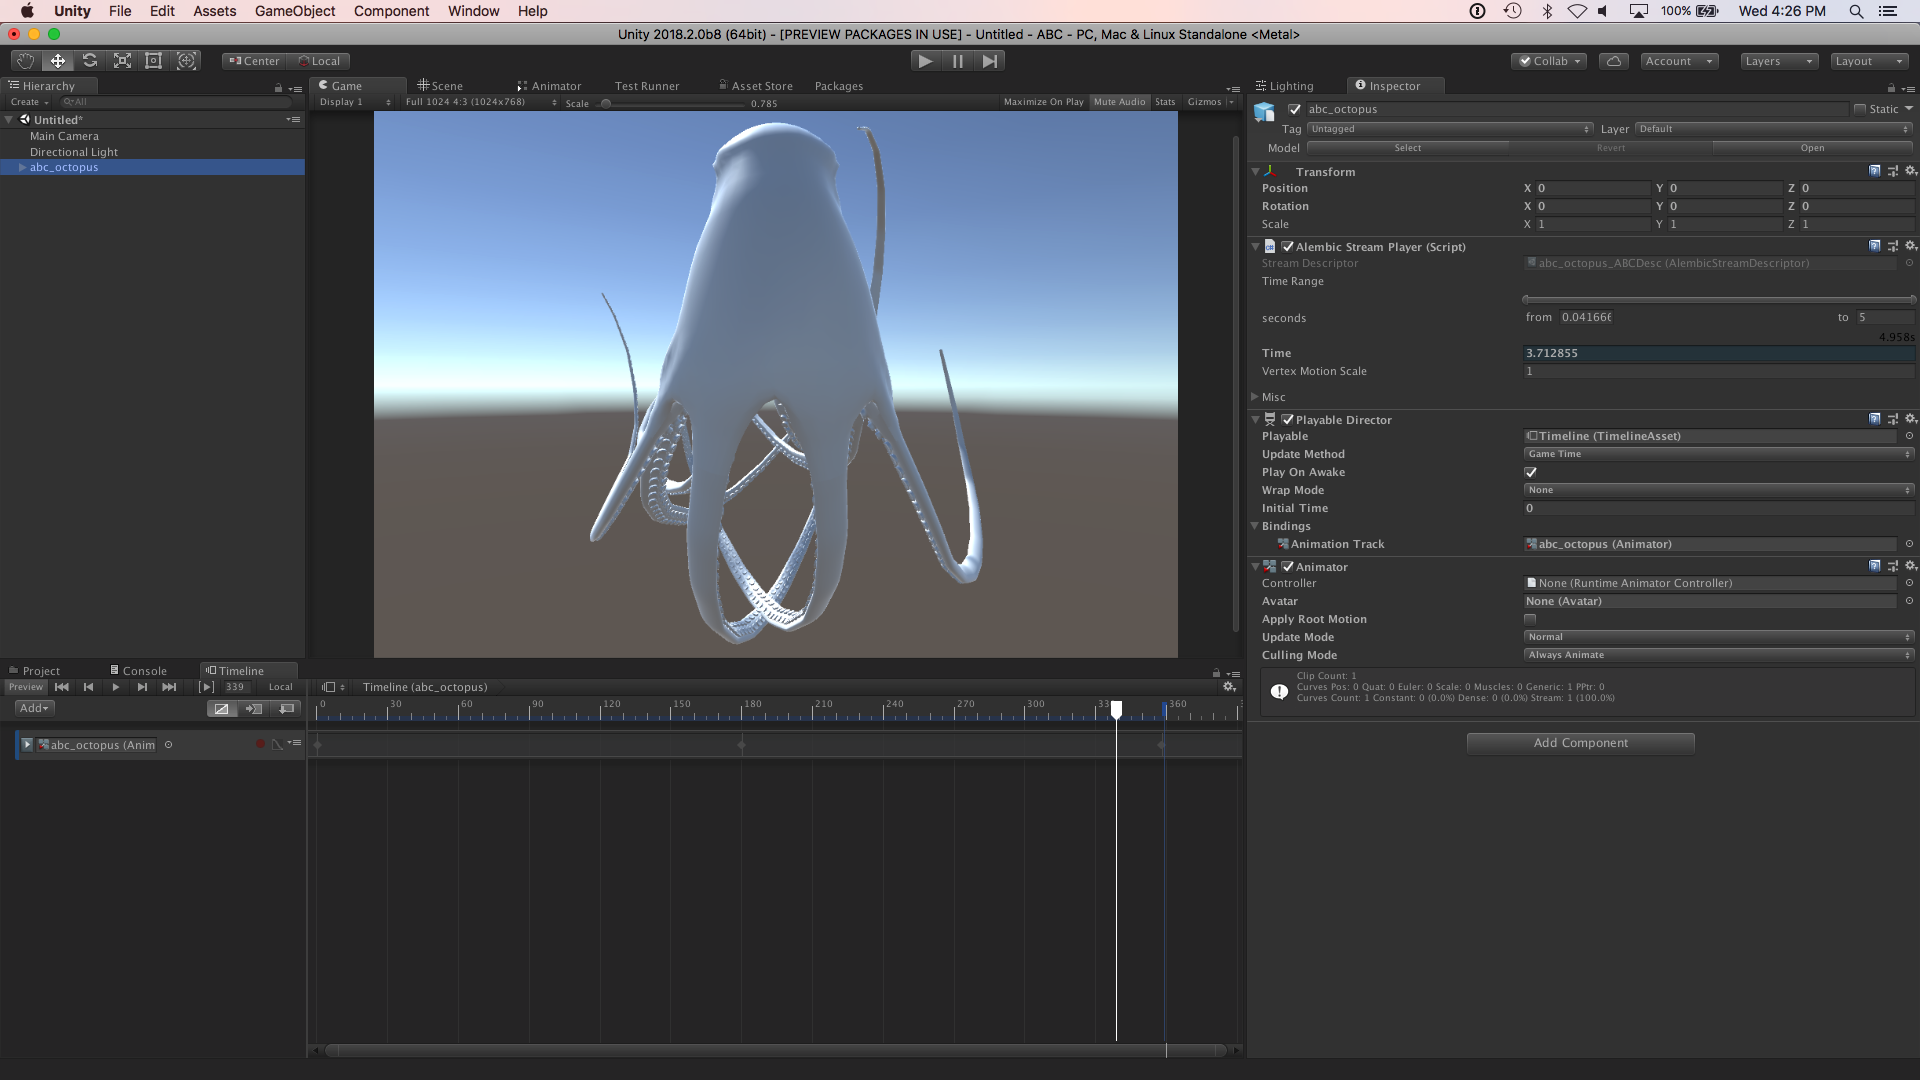This screenshot has width=1920, height=1080.
Task: Click the Time value input field
Action: coord(1717,353)
